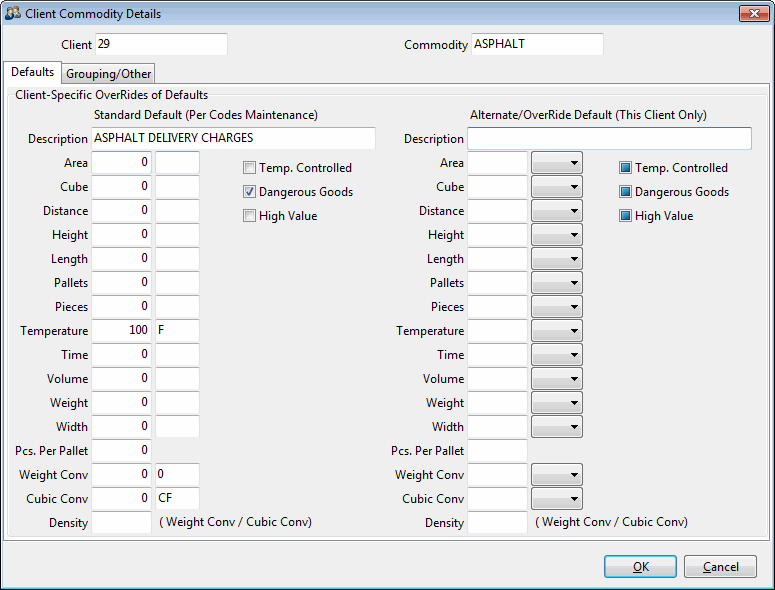
Task: Click the override Pcs. Per Pallet field
Action: pos(497,451)
